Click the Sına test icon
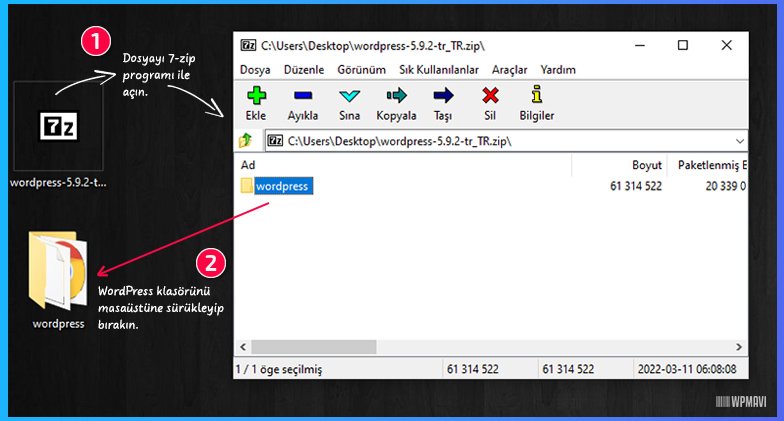 (349, 95)
